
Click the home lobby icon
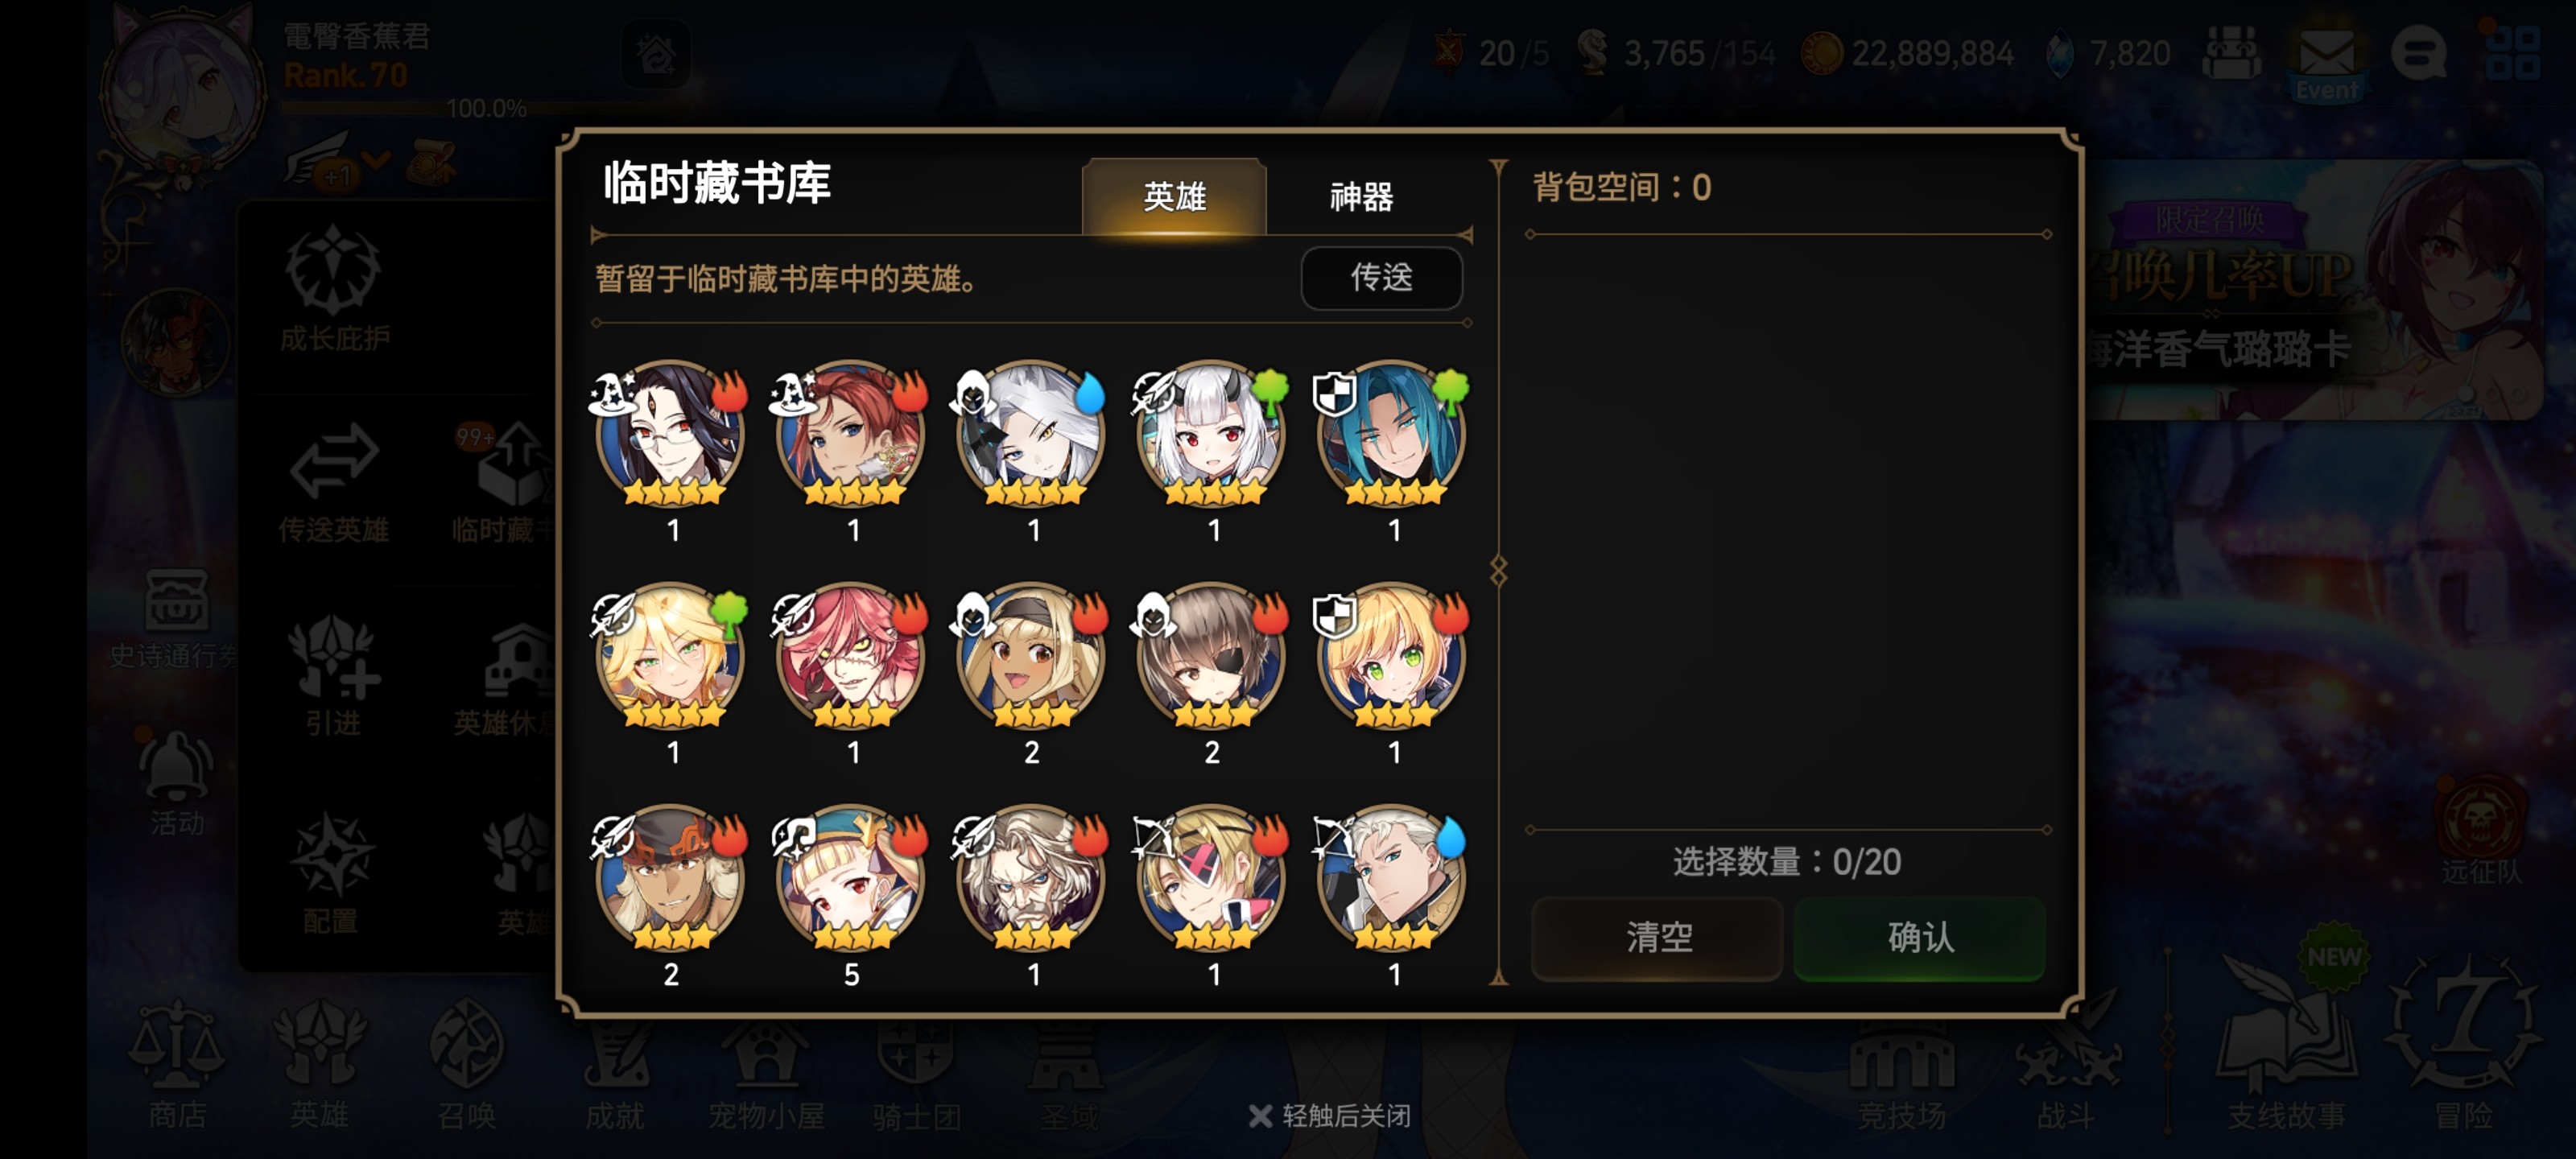pyautogui.click(x=656, y=54)
